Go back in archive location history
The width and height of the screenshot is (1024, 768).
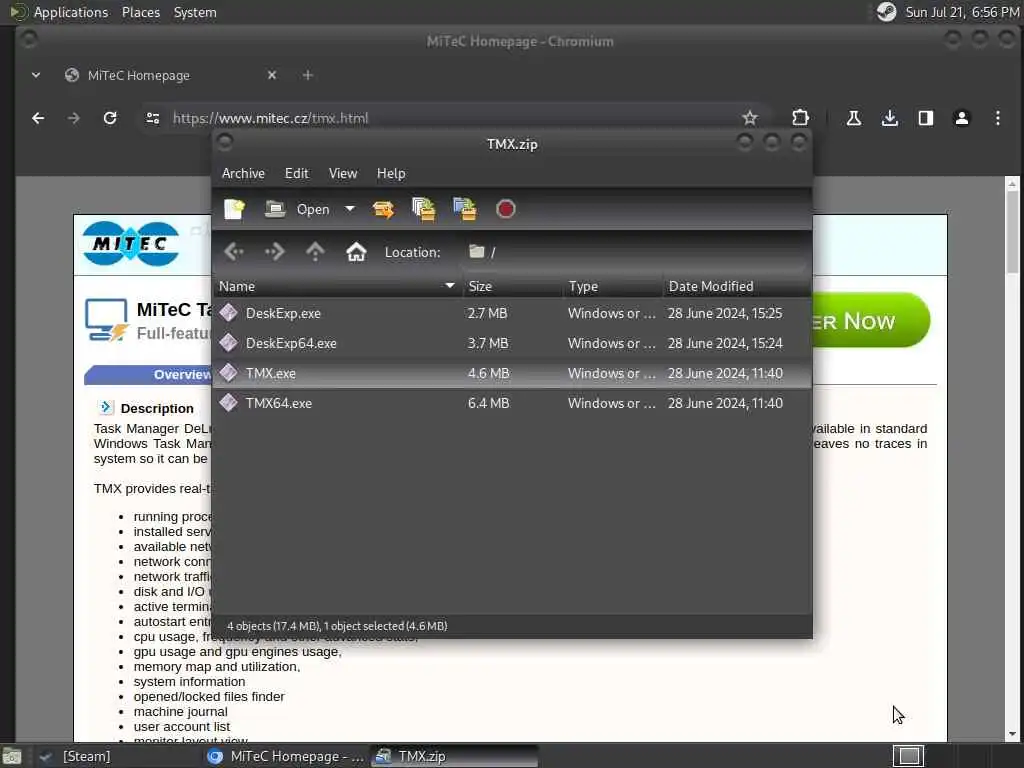pyautogui.click(x=234, y=251)
